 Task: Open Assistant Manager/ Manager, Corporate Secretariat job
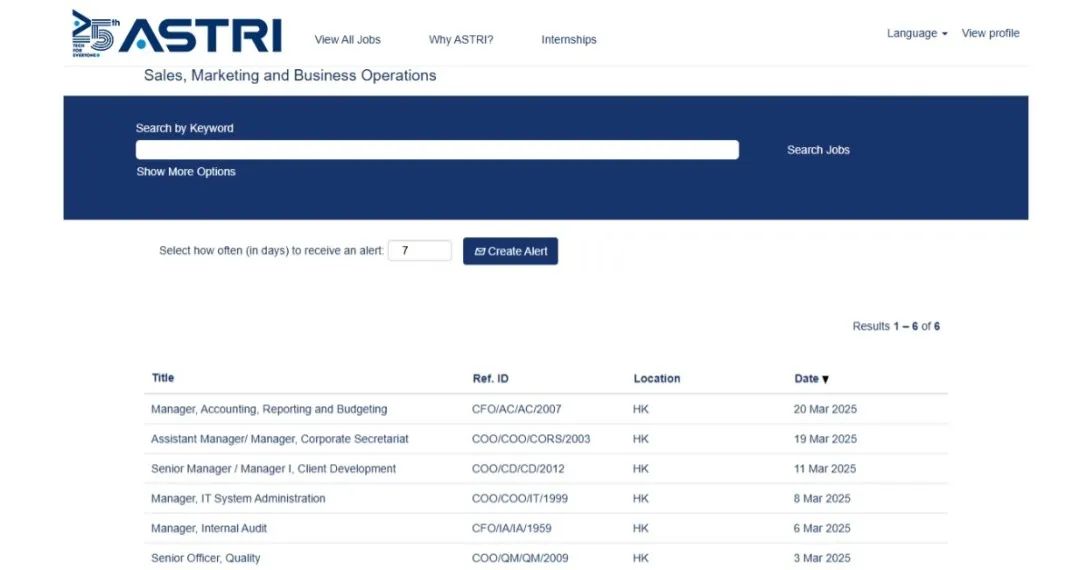pos(280,439)
